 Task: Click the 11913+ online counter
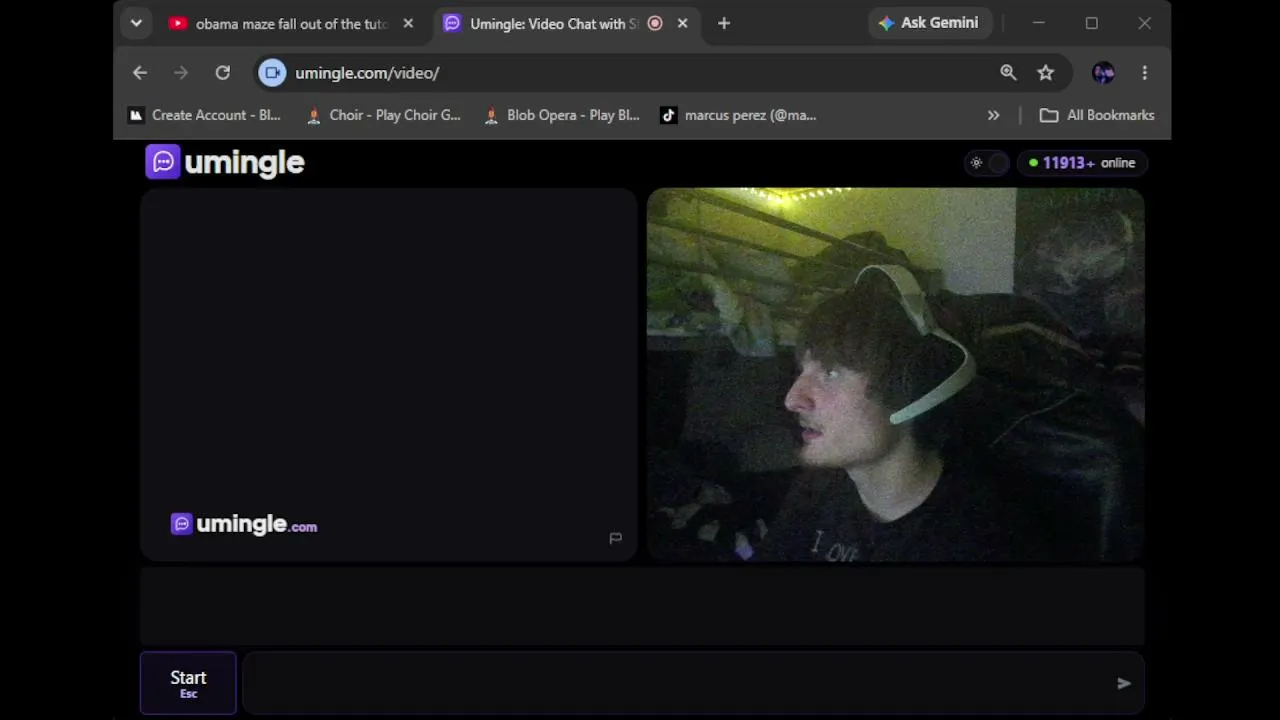pyautogui.click(x=1083, y=163)
